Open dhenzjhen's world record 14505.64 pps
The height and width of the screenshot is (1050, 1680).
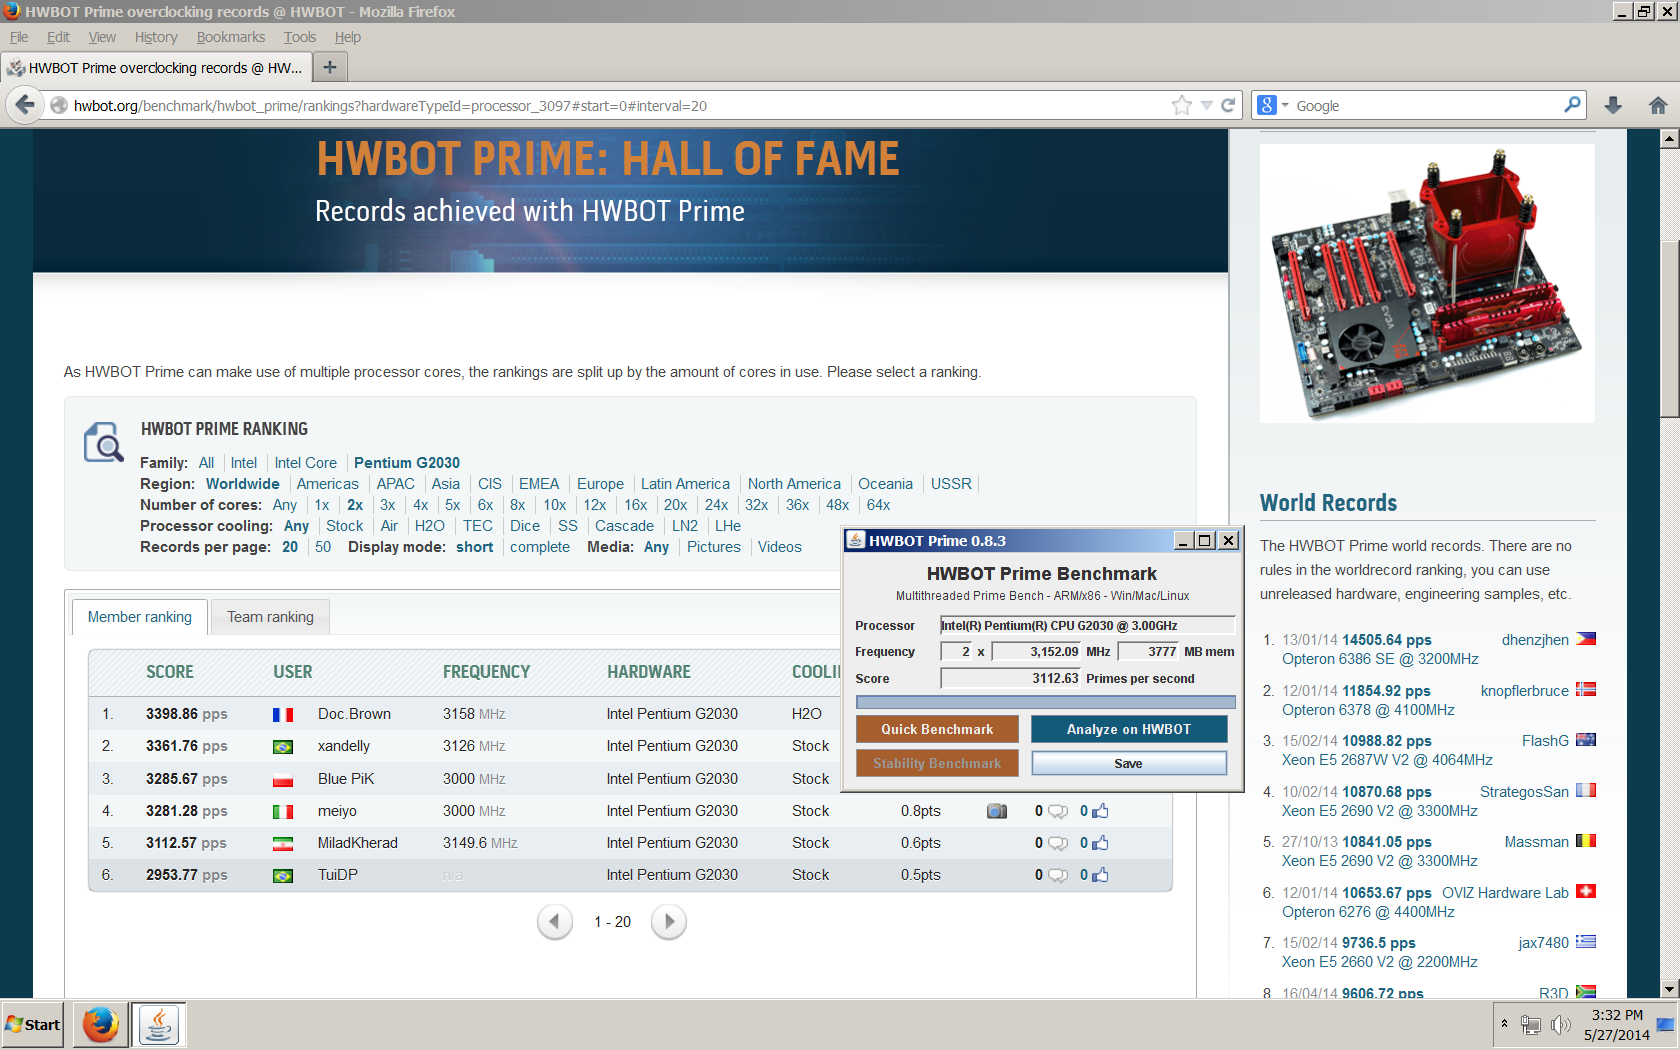point(1386,640)
